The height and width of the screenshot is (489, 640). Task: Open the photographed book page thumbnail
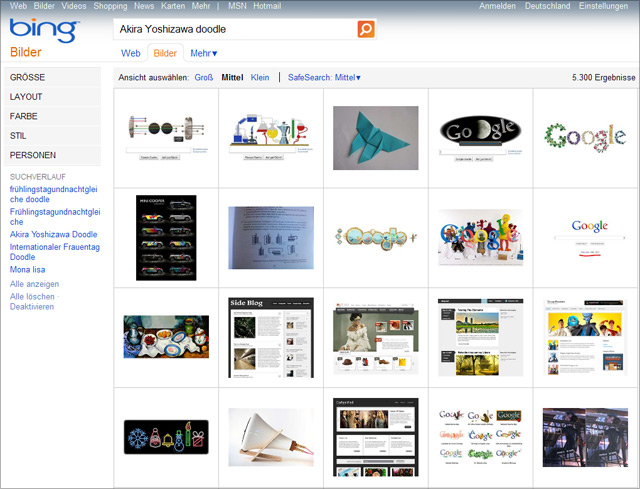click(x=271, y=238)
